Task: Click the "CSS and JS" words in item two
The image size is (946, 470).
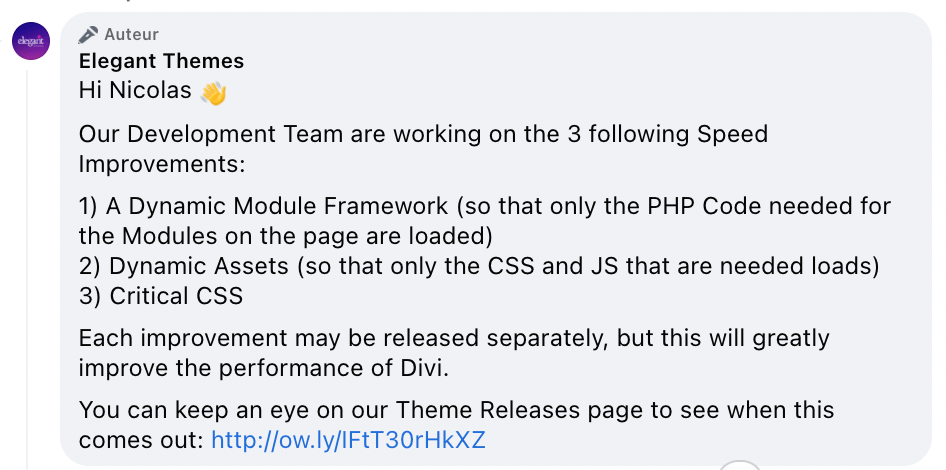Action: click(x=586, y=267)
